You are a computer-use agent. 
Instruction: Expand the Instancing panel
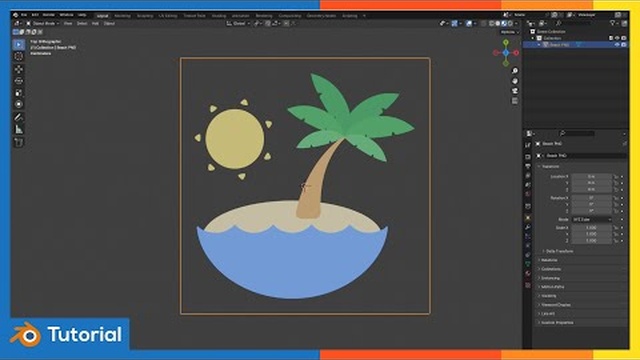coord(549,278)
